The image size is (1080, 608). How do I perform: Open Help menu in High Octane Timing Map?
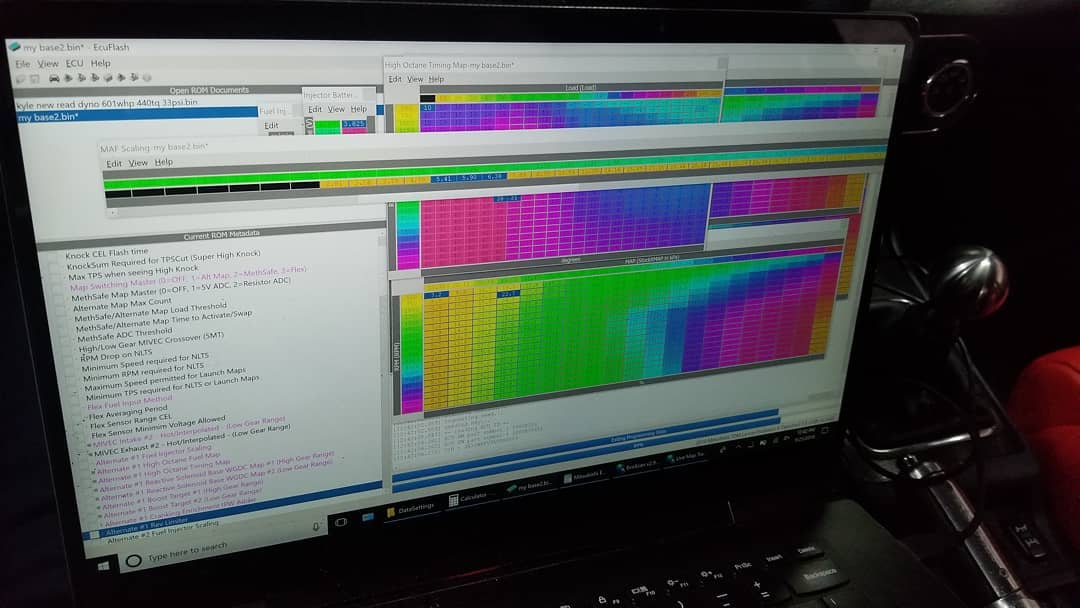pyautogui.click(x=436, y=79)
